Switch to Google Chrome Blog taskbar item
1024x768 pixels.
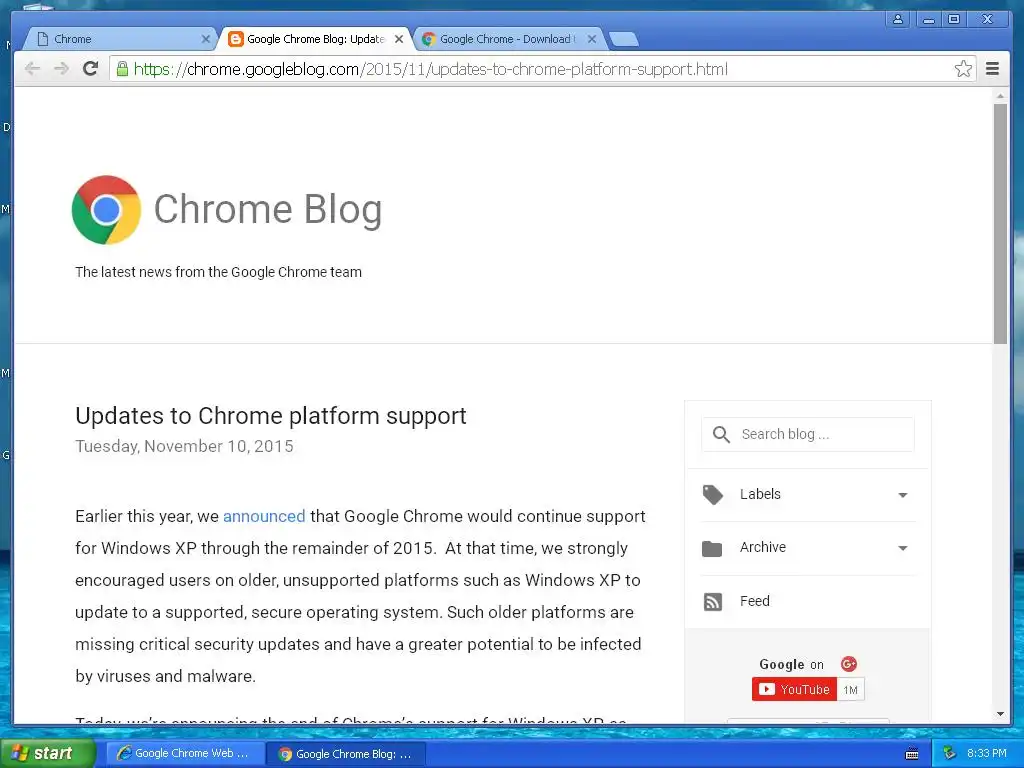346,754
